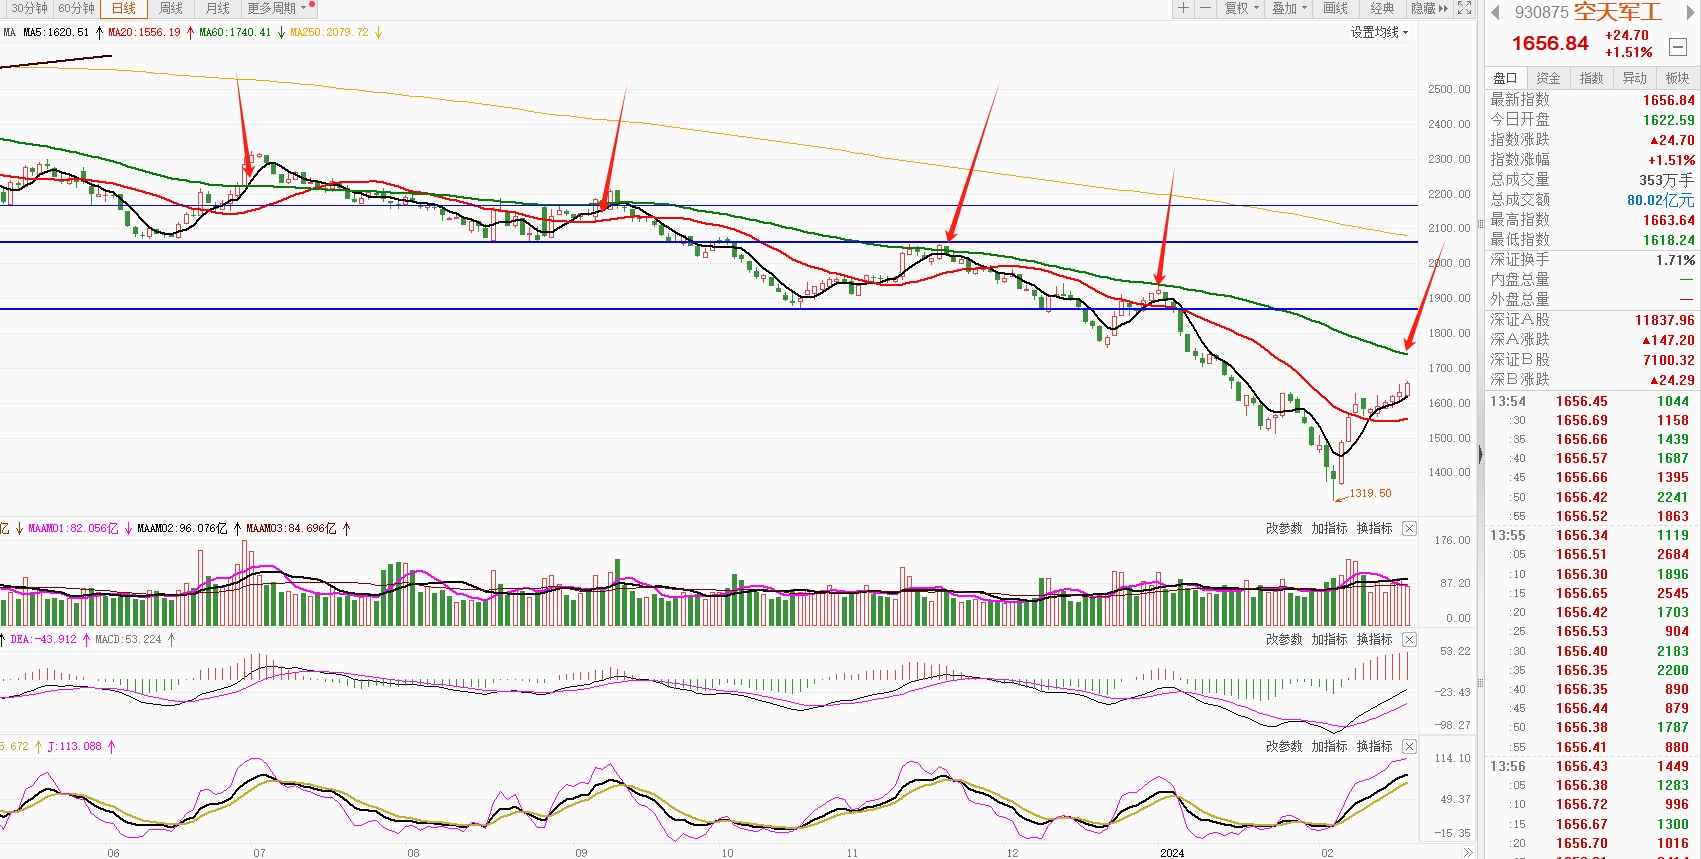1701x859 pixels.
Task: Close the volume indicator panel
Action: pos(1409,529)
